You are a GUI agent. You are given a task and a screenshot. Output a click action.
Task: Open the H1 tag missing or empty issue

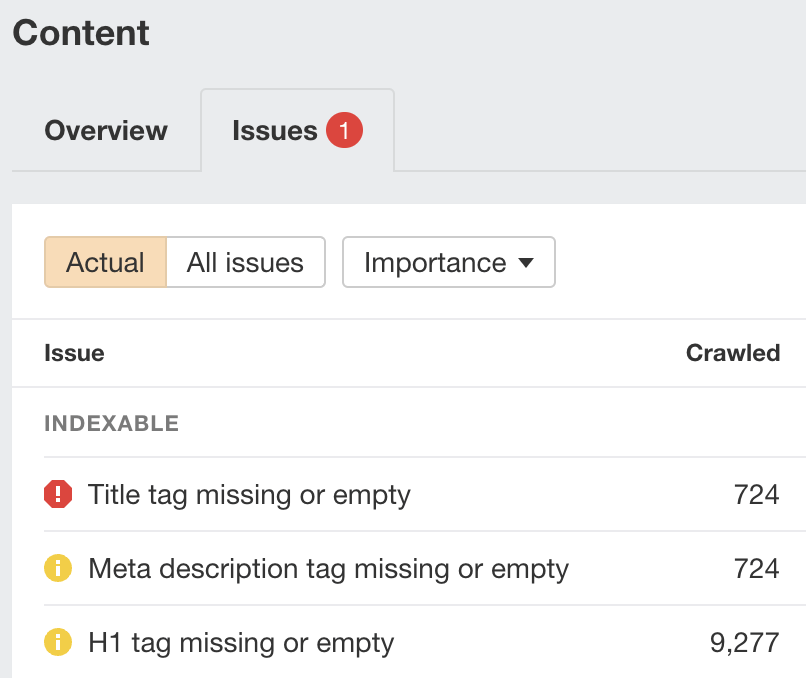pyautogui.click(x=239, y=644)
